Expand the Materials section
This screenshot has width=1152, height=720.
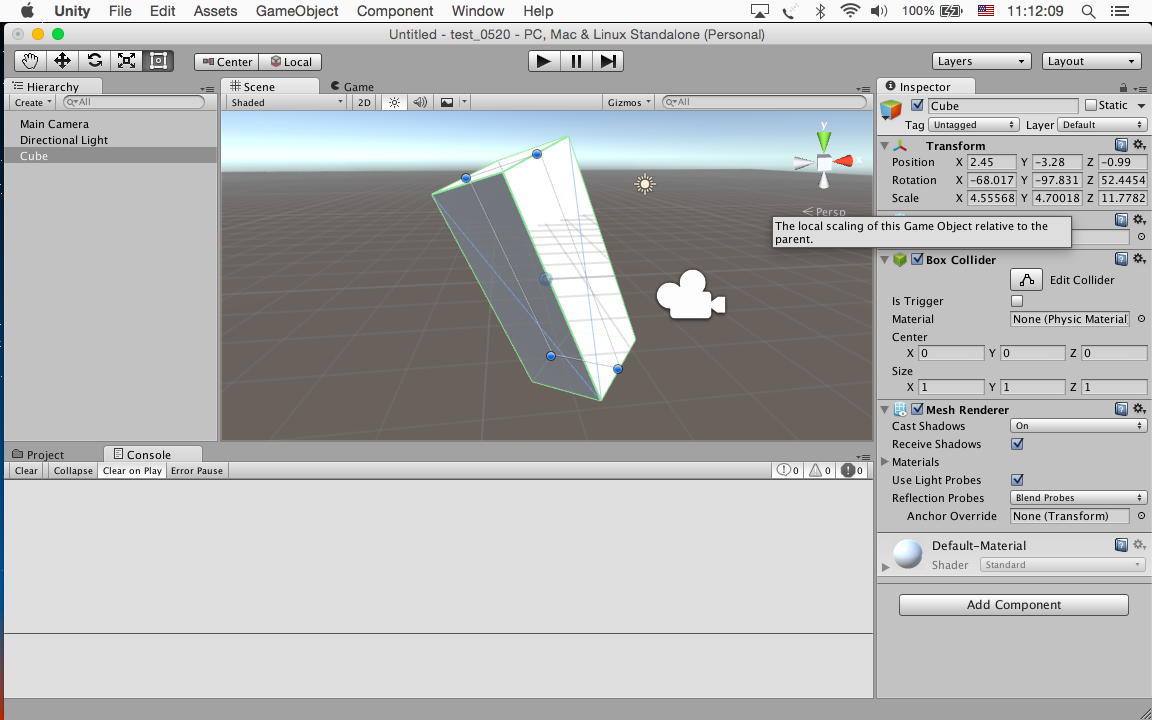coord(886,462)
